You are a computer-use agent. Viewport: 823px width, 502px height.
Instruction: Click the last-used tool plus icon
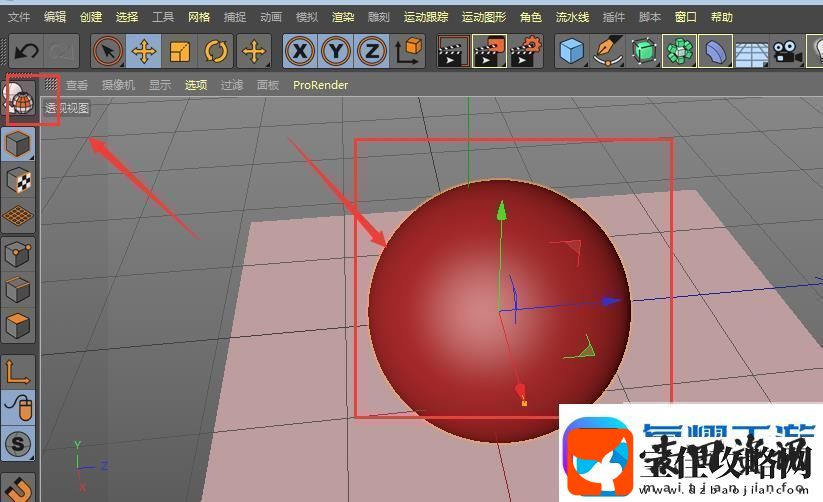pos(254,51)
